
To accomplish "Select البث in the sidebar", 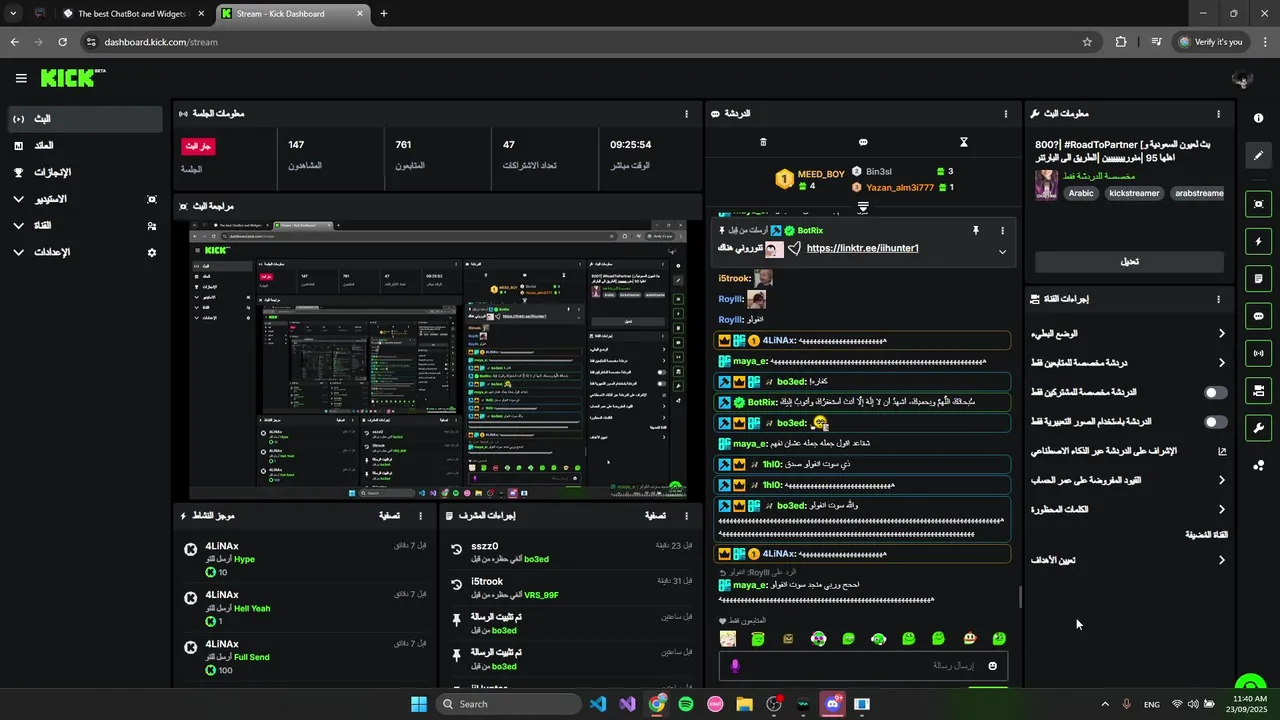I will coord(85,119).
